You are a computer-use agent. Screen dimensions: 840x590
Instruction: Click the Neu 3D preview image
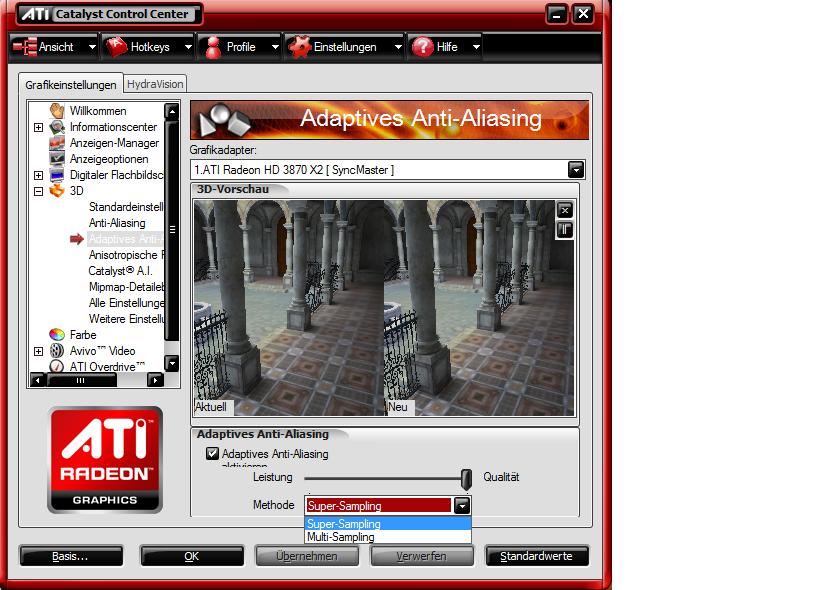479,308
